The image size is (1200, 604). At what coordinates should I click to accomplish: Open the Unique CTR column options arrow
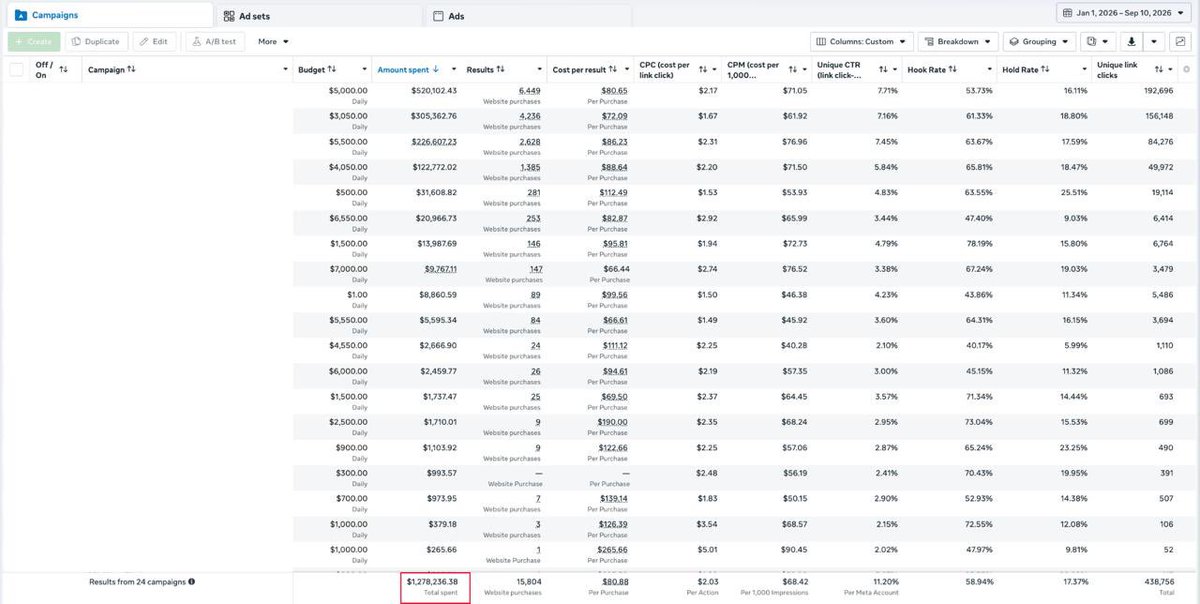click(896, 70)
